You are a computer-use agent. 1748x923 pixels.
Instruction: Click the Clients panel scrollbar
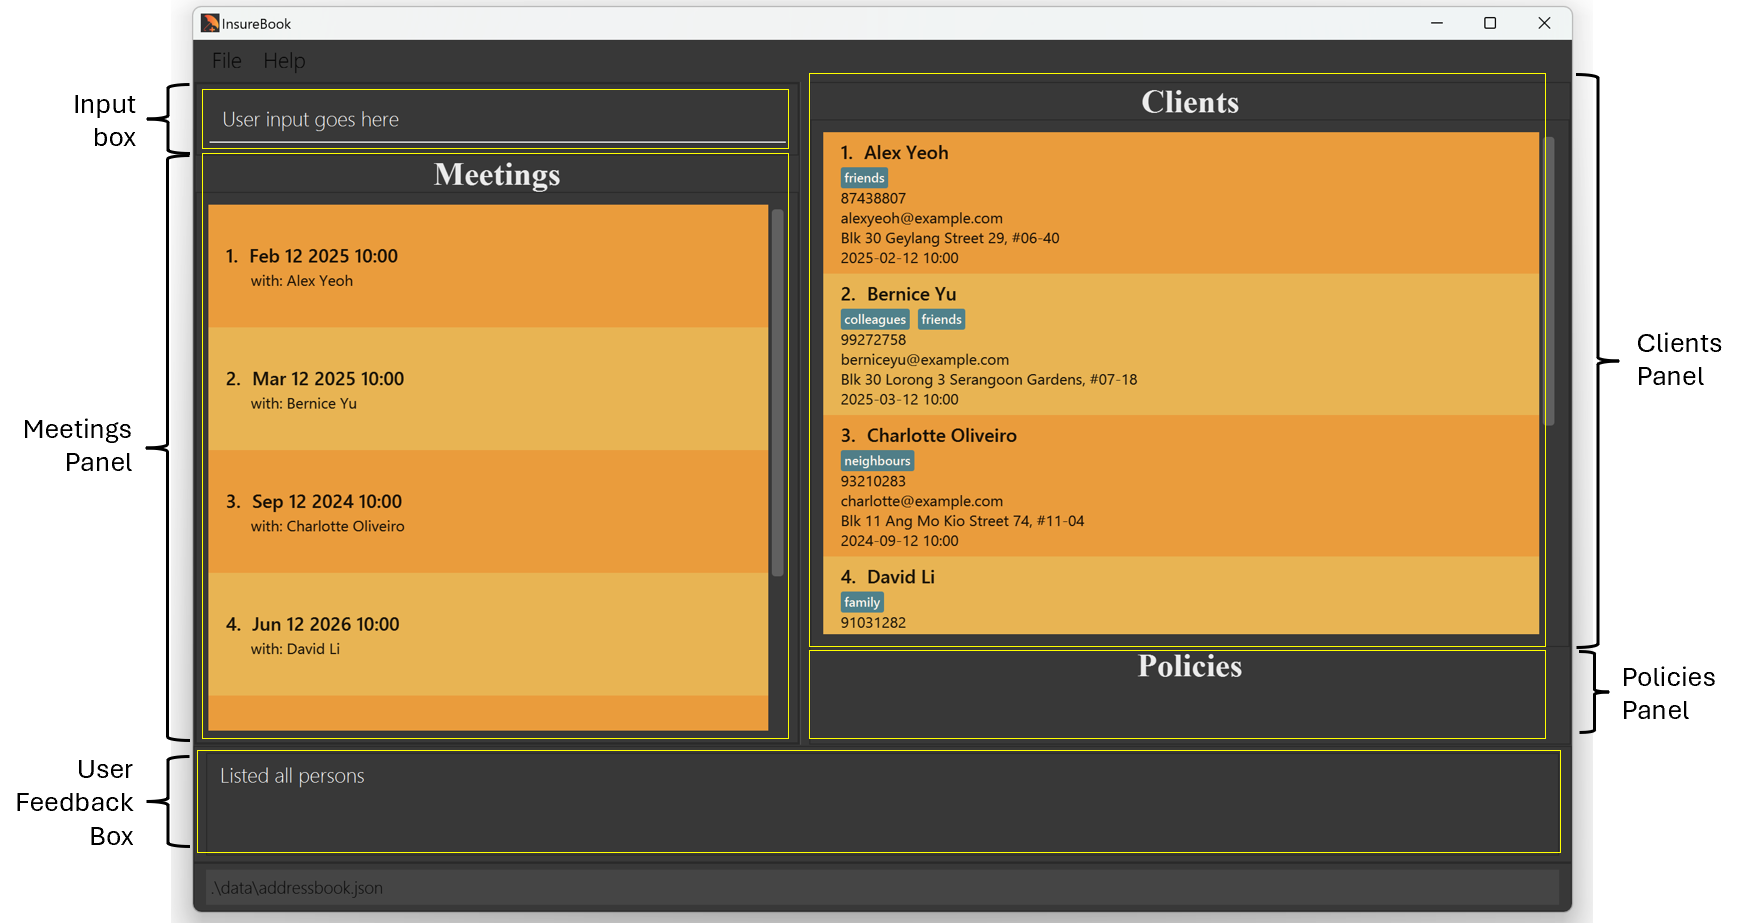pyautogui.click(x=1549, y=281)
